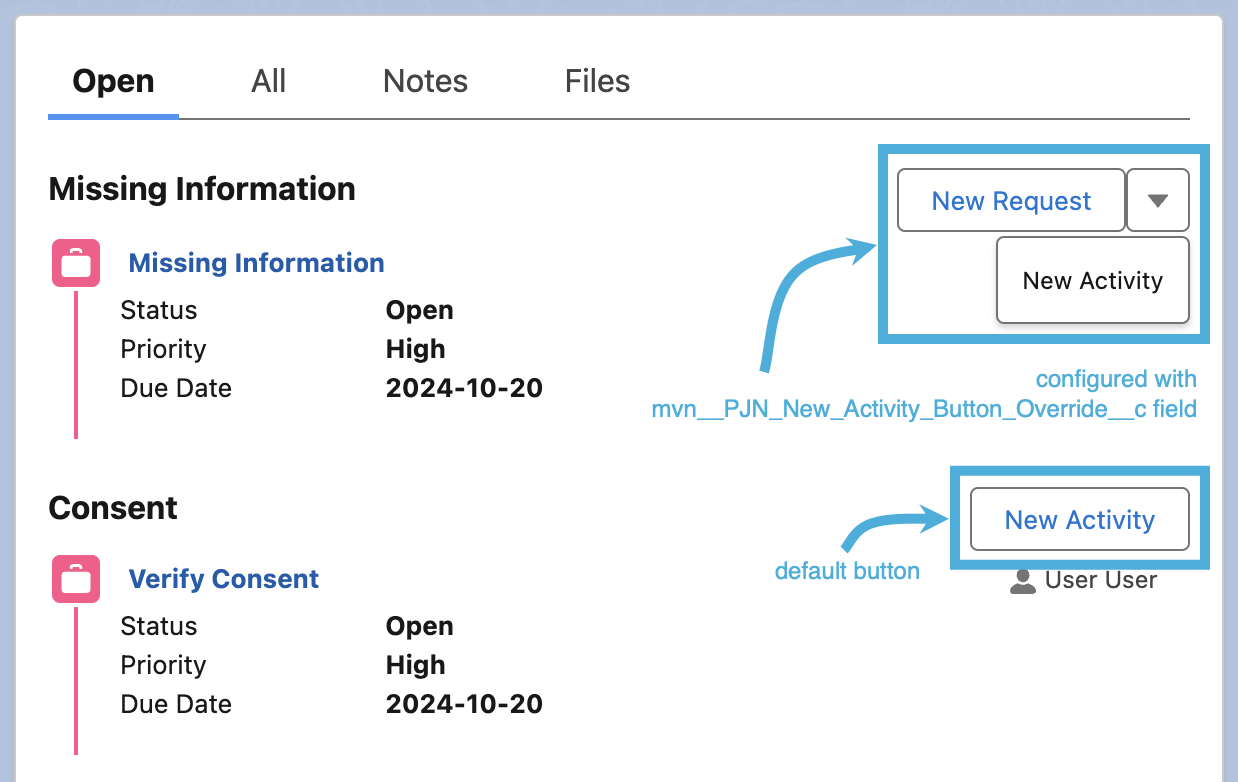Click the High priority value under Verify Consent

[415, 665]
